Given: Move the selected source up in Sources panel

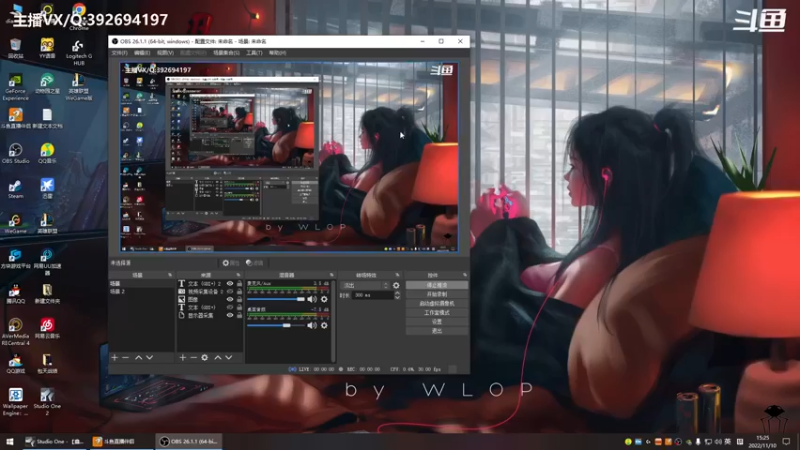Looking at the screenshot, I should click(x=218, y=358).
